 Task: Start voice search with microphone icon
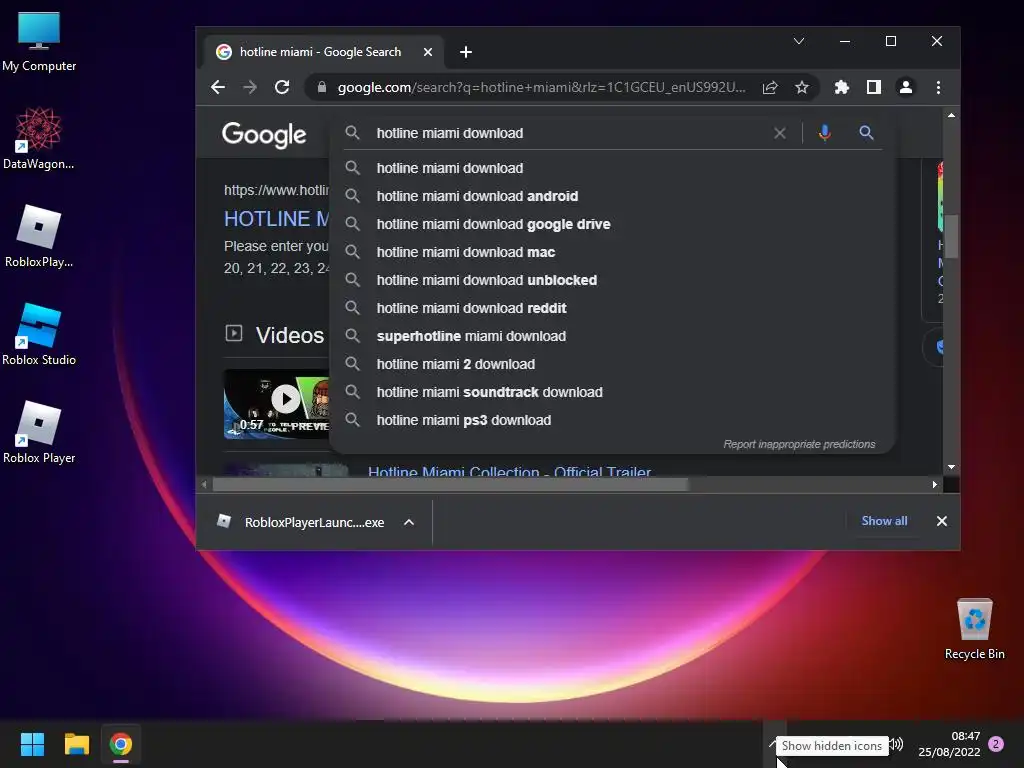point(825,133)
